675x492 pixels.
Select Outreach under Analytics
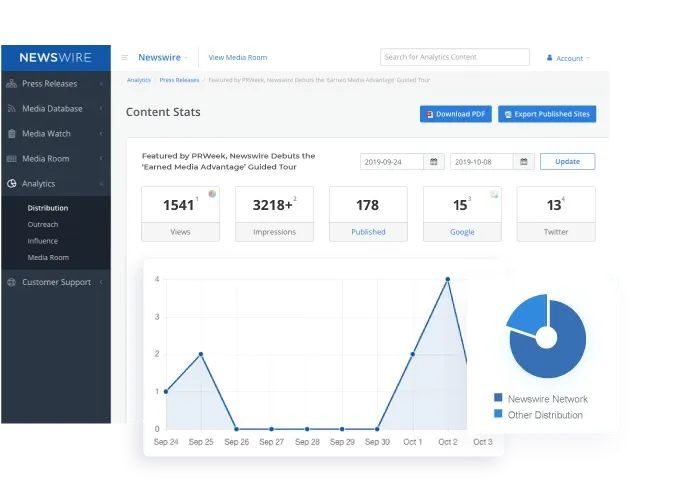43,225
